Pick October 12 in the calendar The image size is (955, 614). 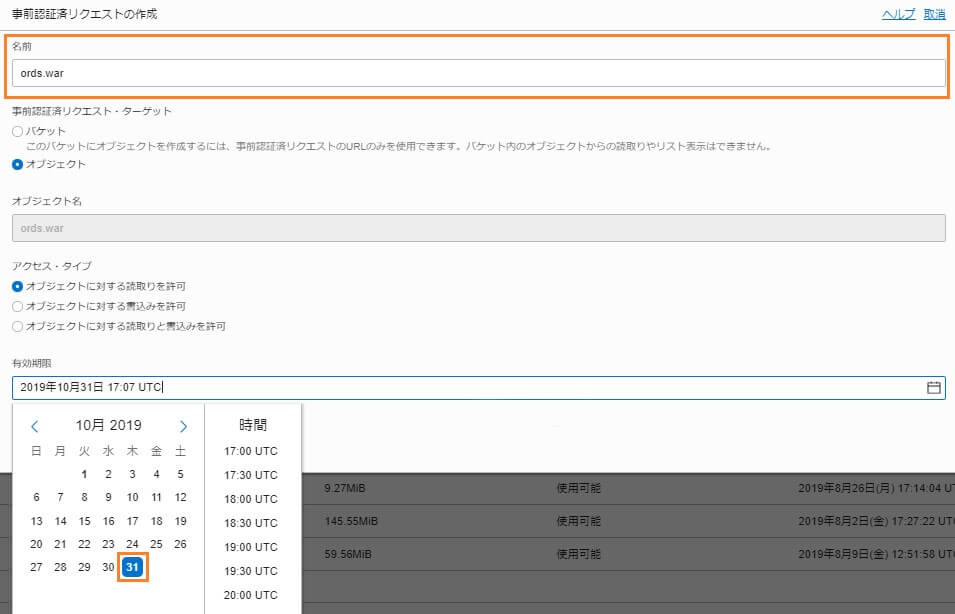[x=180, y=497]
